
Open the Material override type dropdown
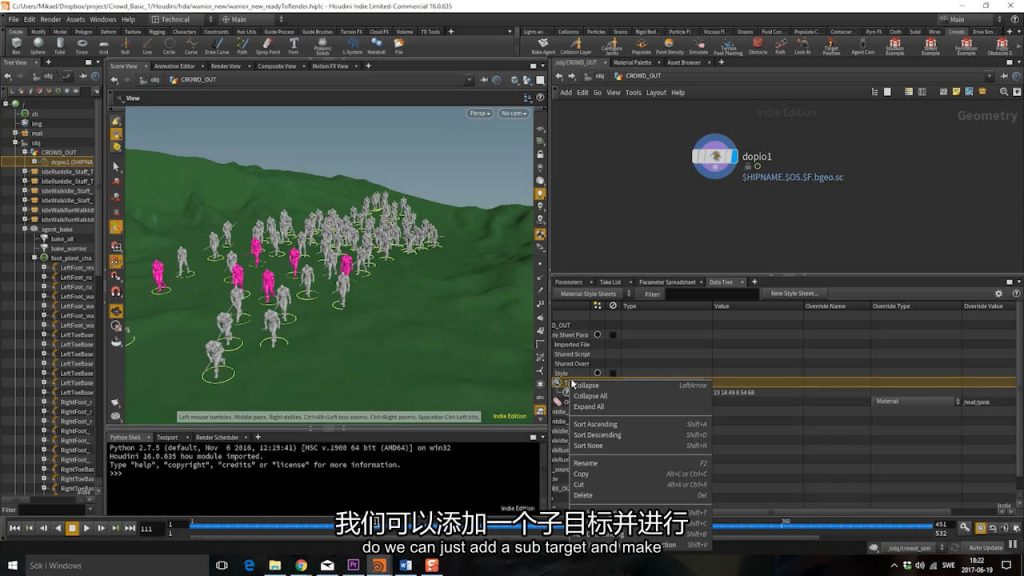(916, 402)
